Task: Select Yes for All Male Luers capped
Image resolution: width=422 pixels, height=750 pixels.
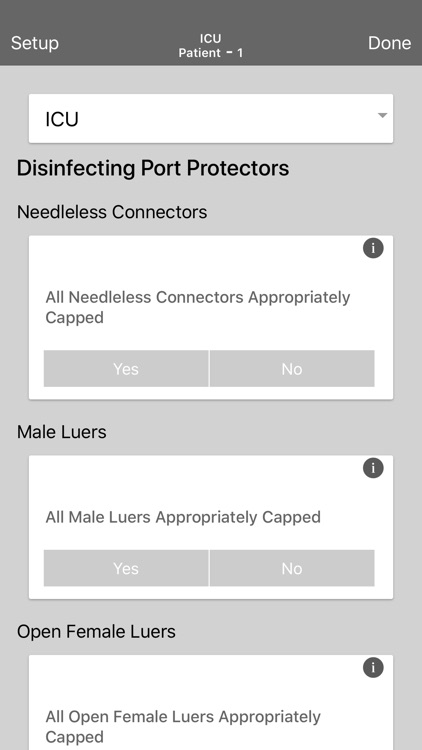Action: tap(126, 568)
